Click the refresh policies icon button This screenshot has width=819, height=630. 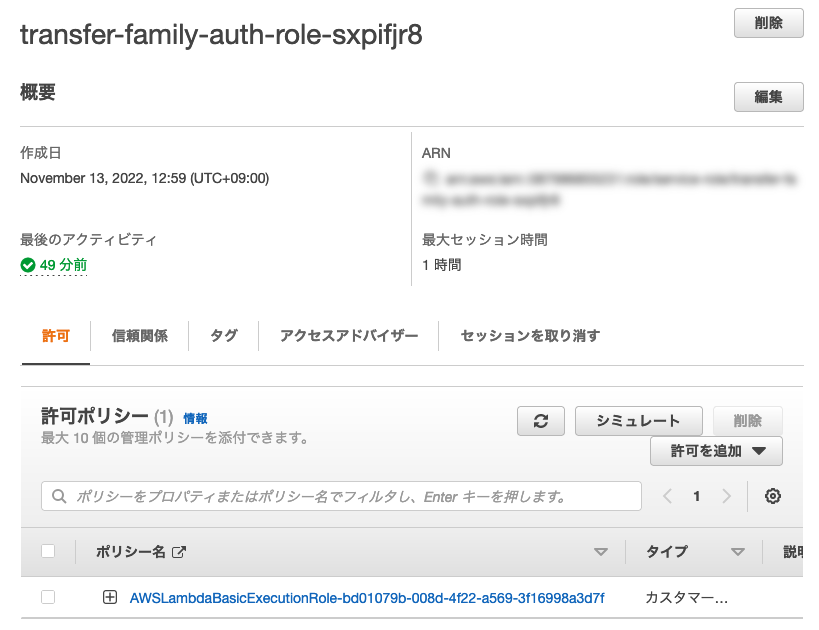(x=541, y=421)
